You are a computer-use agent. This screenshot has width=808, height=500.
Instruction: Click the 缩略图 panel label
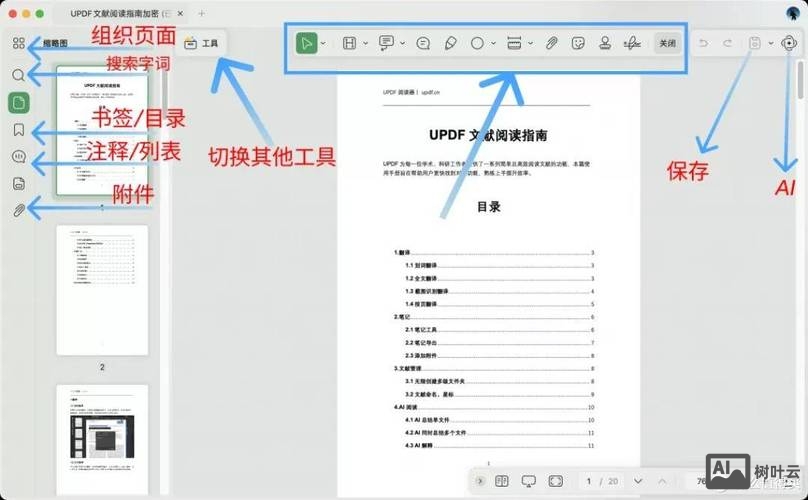coord(55,43)
